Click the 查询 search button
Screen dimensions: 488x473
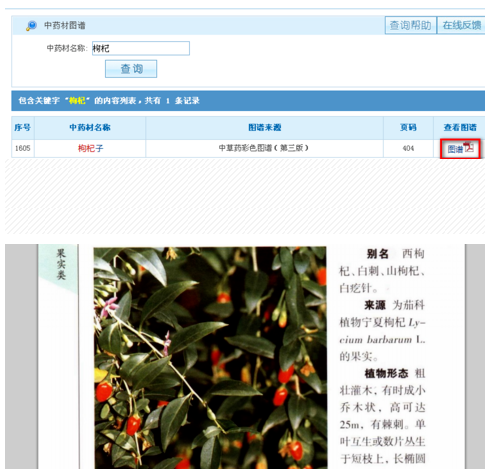[x=131, y=69]
